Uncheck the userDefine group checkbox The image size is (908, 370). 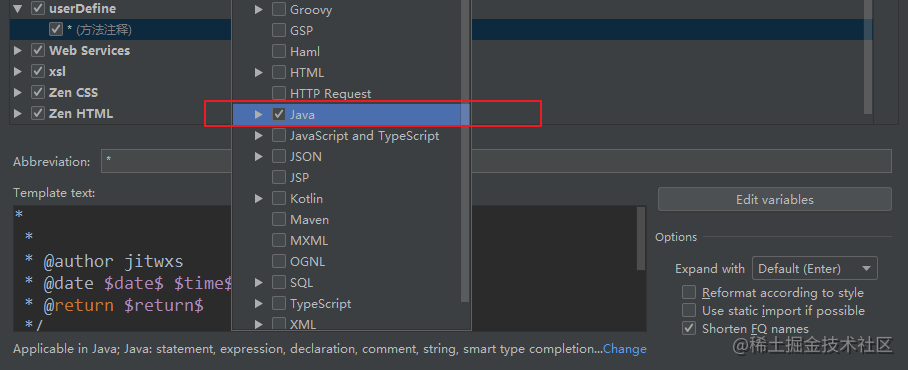click(x=38, y=9)
